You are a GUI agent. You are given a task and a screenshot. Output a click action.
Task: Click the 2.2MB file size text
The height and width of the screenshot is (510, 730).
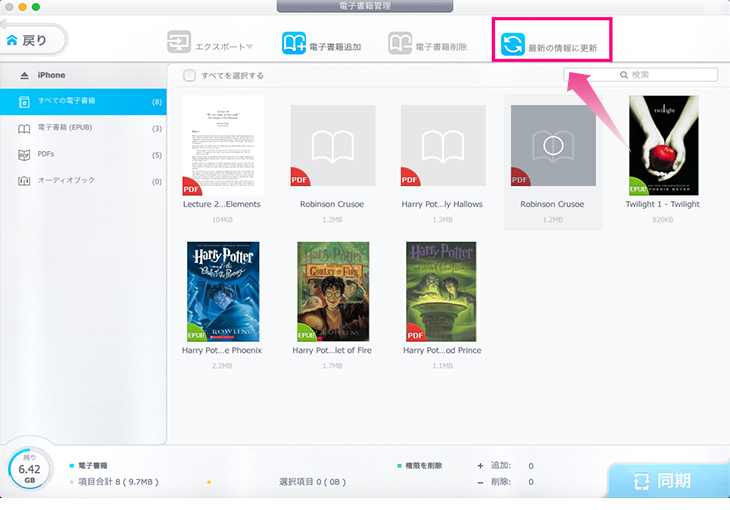(222, 366)
